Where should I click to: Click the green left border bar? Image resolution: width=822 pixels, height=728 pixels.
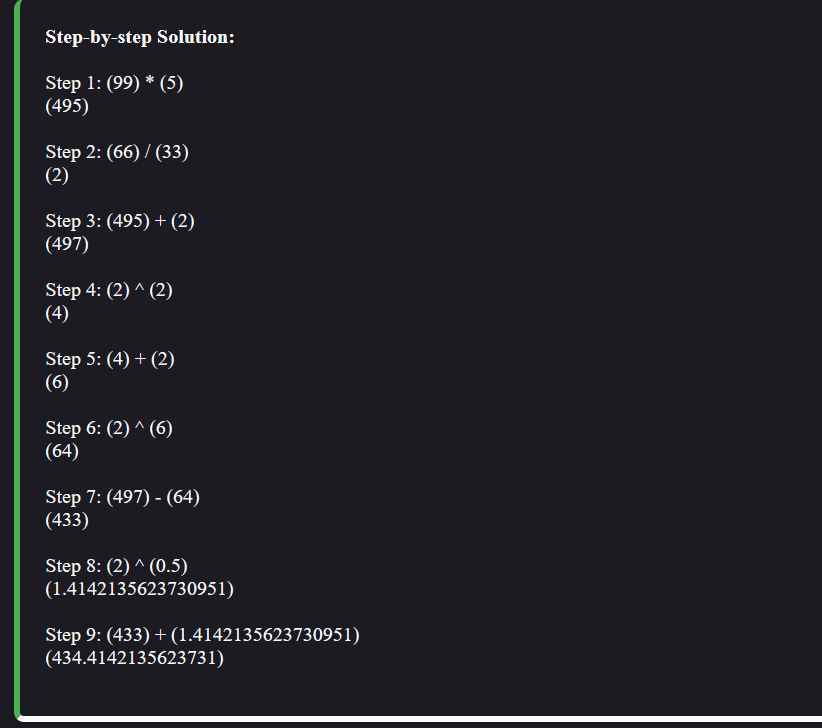17,358
